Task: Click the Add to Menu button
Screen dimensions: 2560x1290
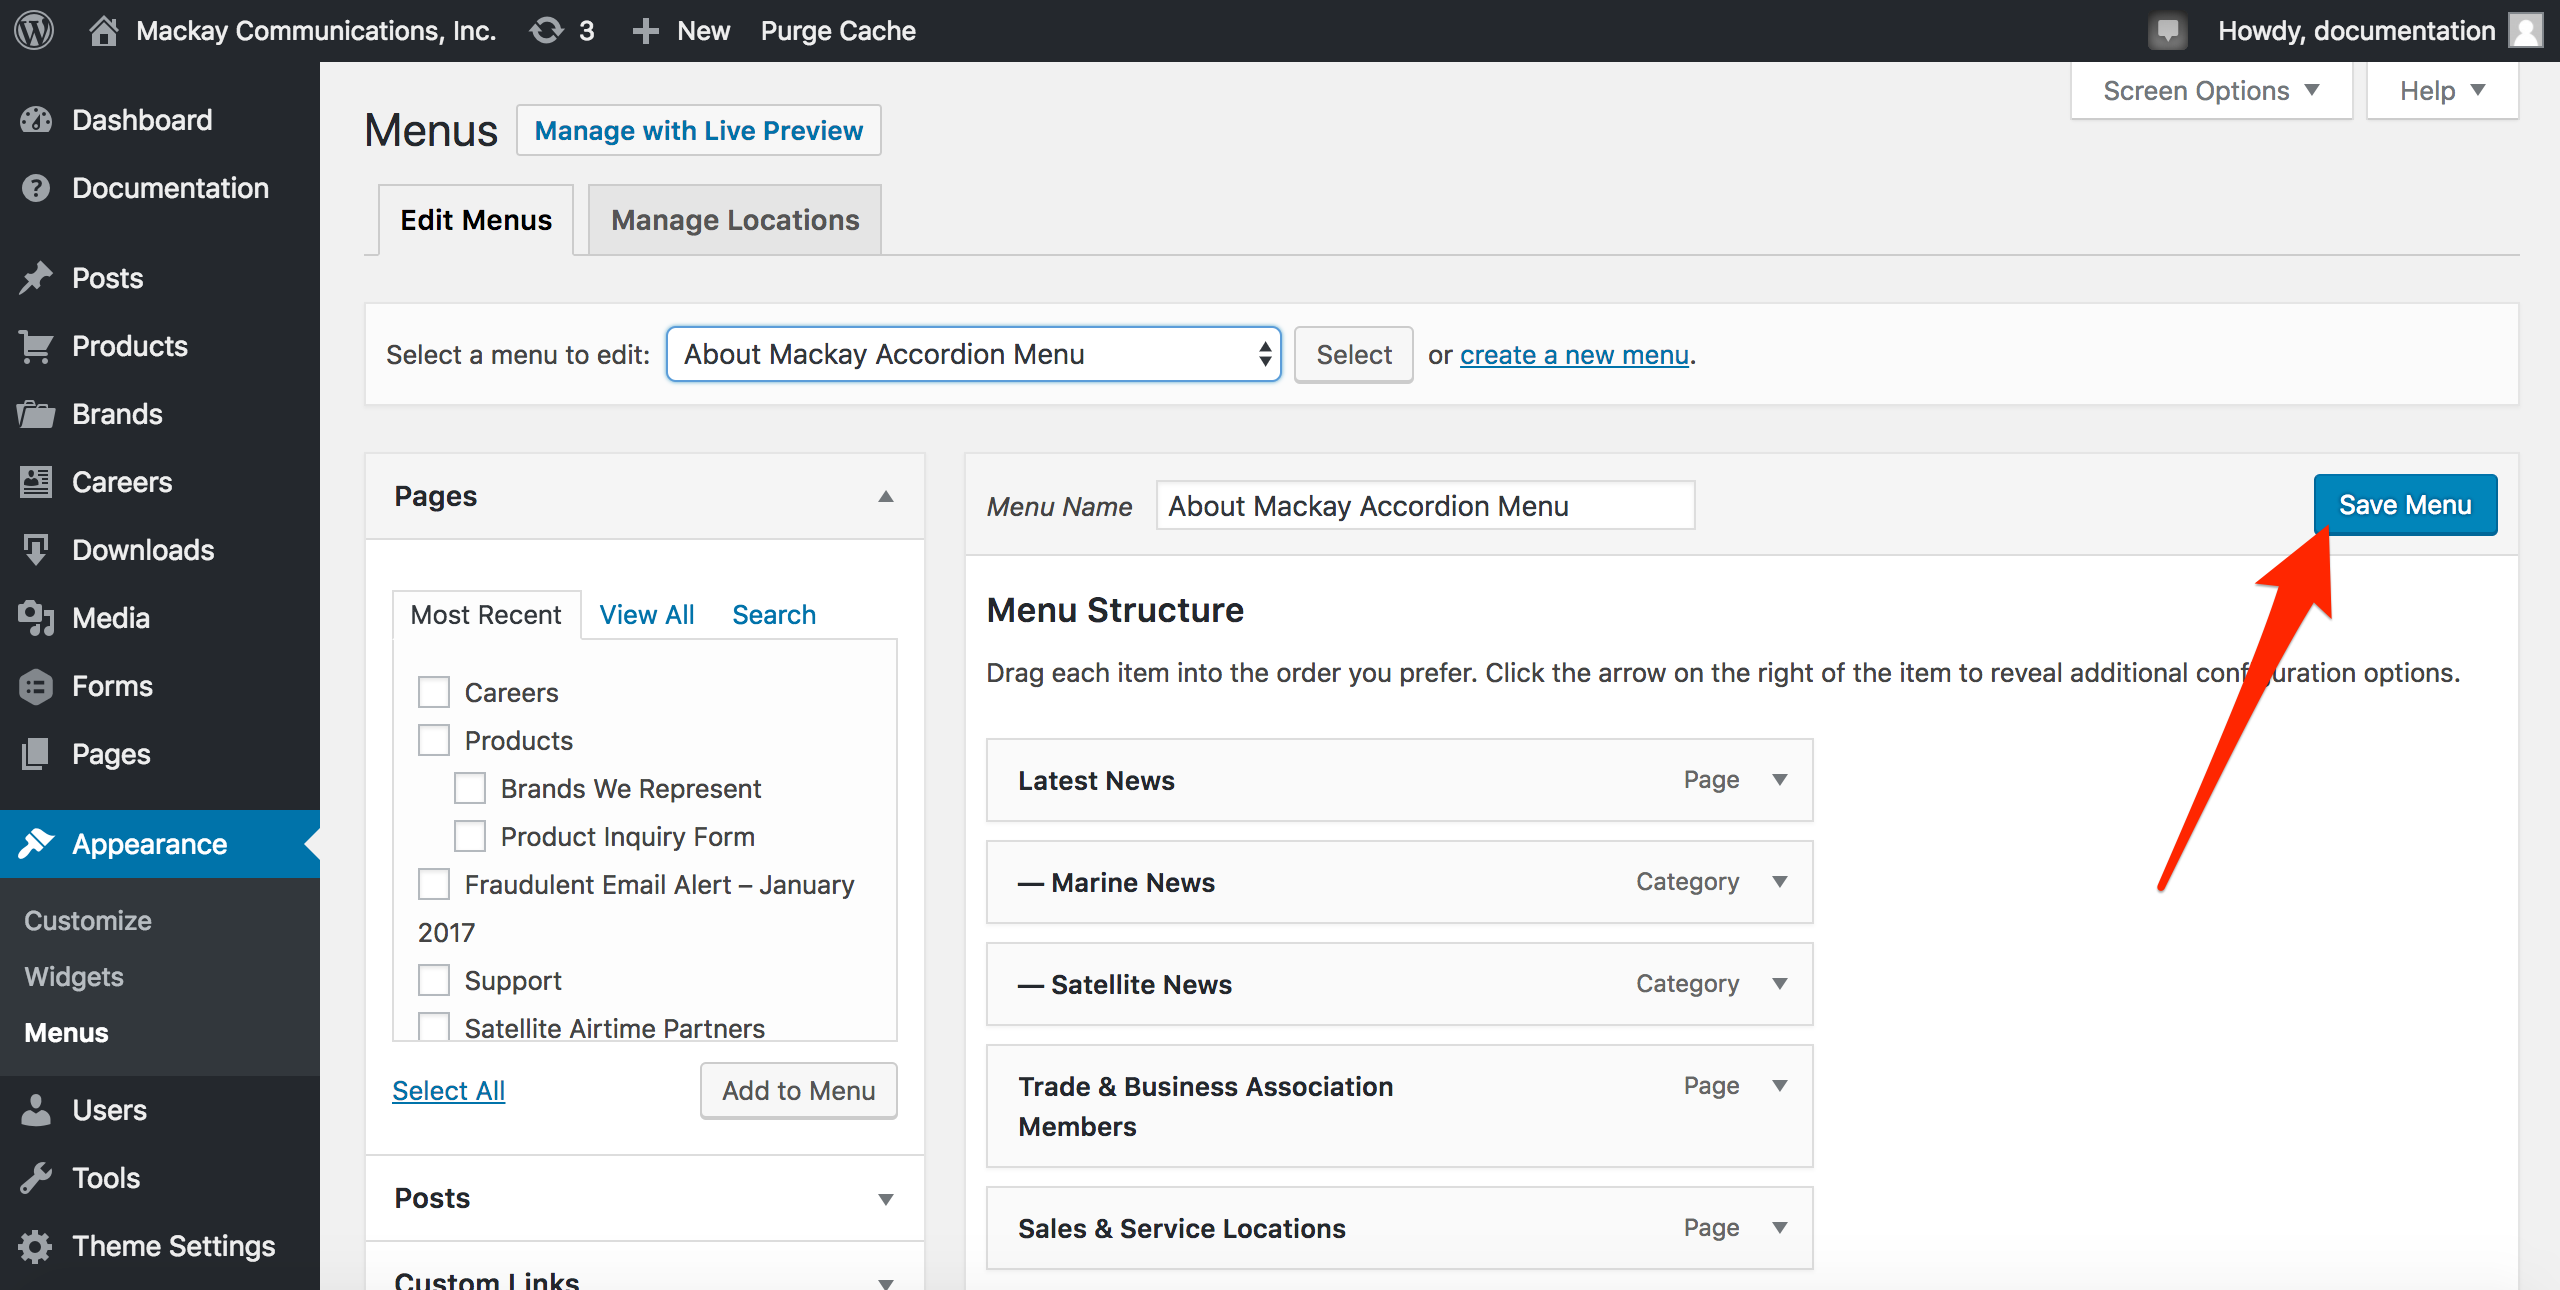Action: click(799, 1091)
